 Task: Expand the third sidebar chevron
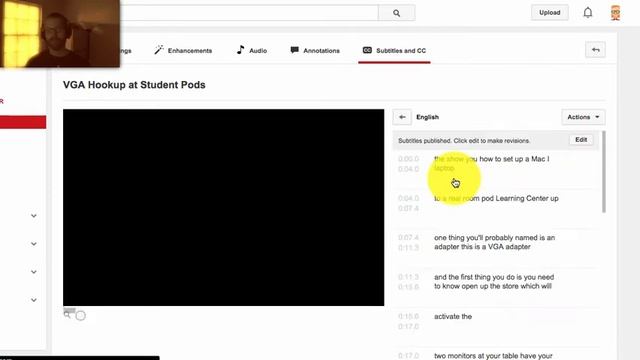(x=34, y=272)
